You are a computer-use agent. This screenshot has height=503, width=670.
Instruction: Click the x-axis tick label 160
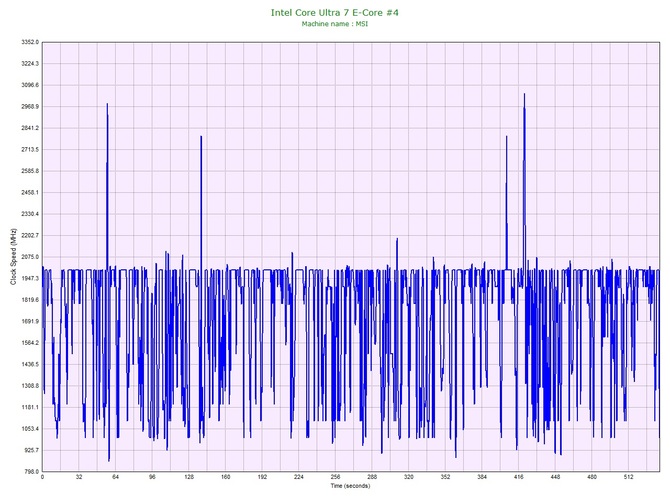[226, 477]
